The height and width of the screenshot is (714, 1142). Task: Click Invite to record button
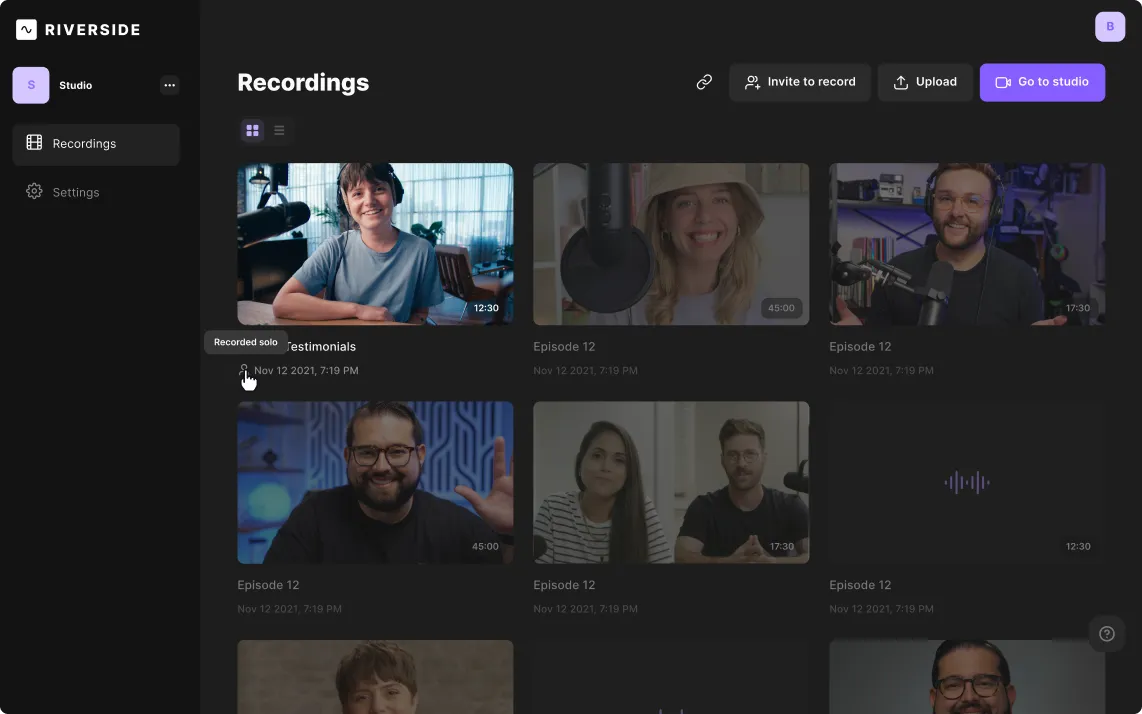coord(800,82)
